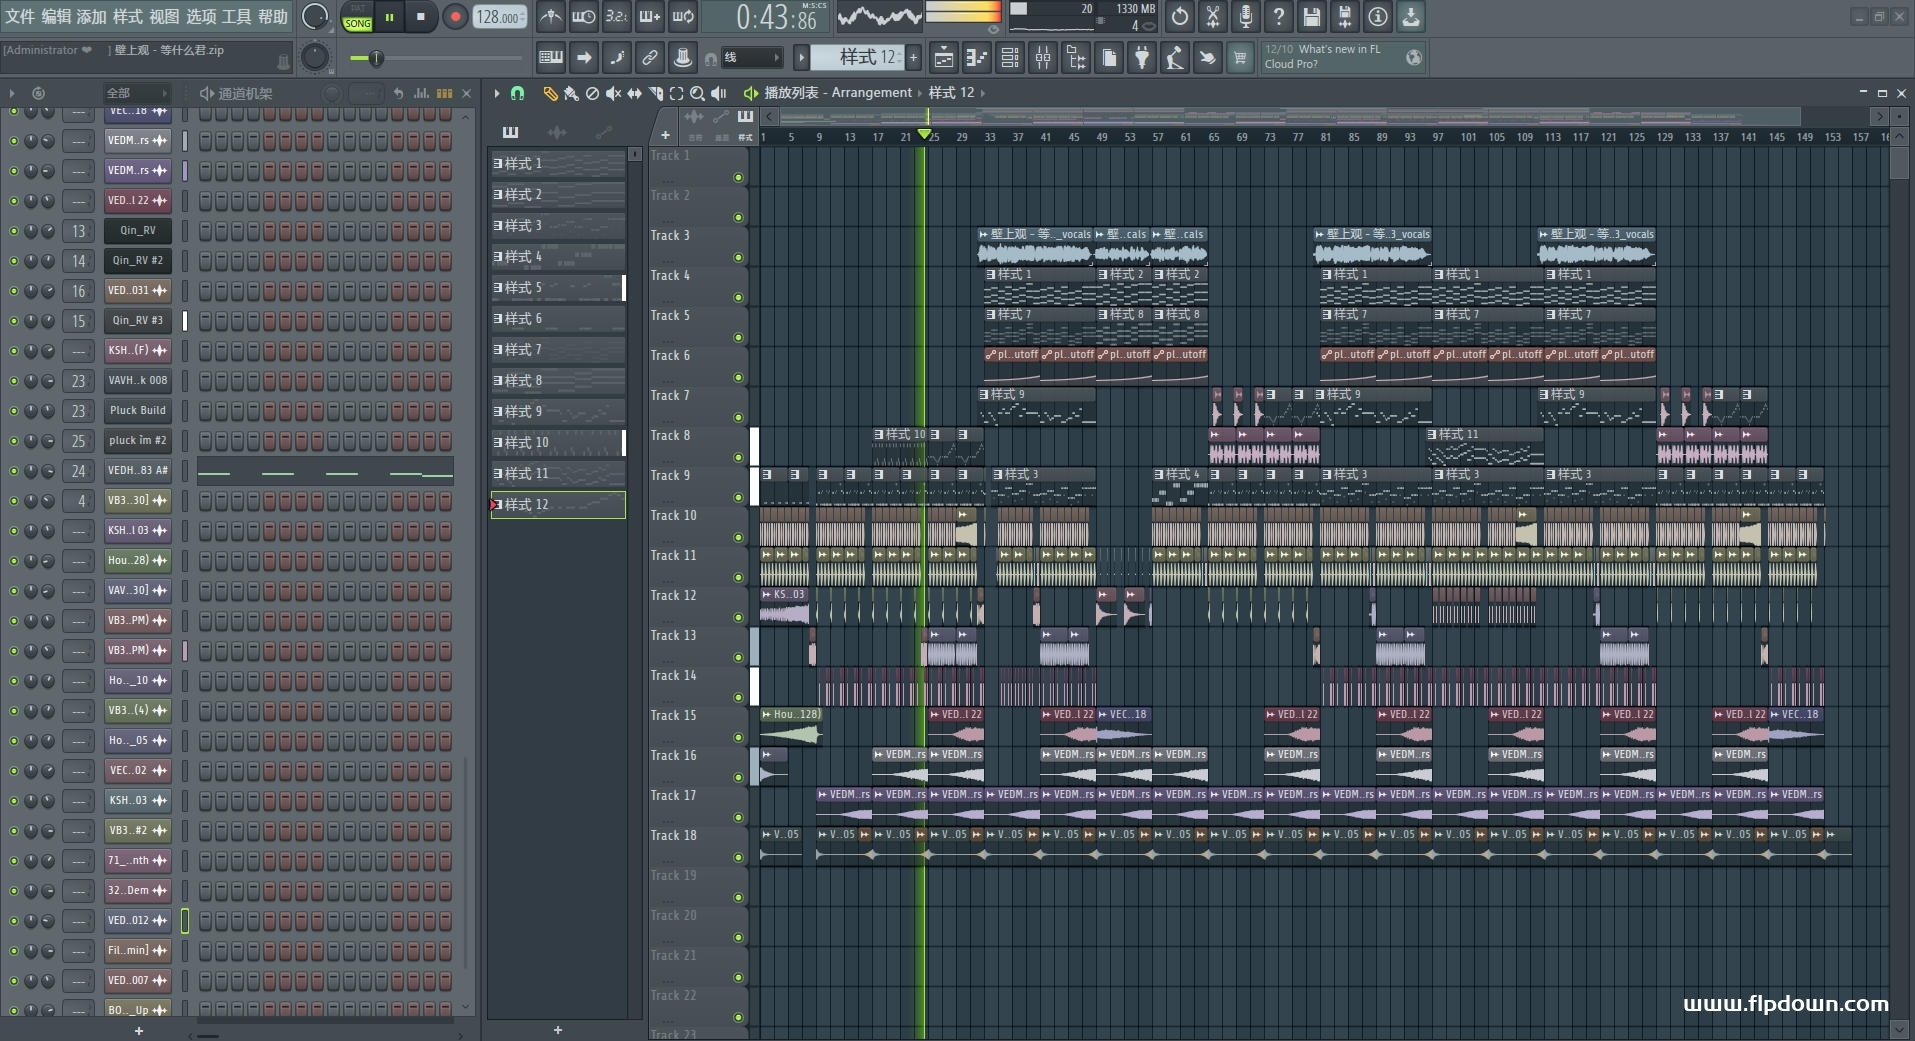Select the mute tool in playlist toolbar
The height and width of the screenshot is (1041, 1915).
coord(613,93)
